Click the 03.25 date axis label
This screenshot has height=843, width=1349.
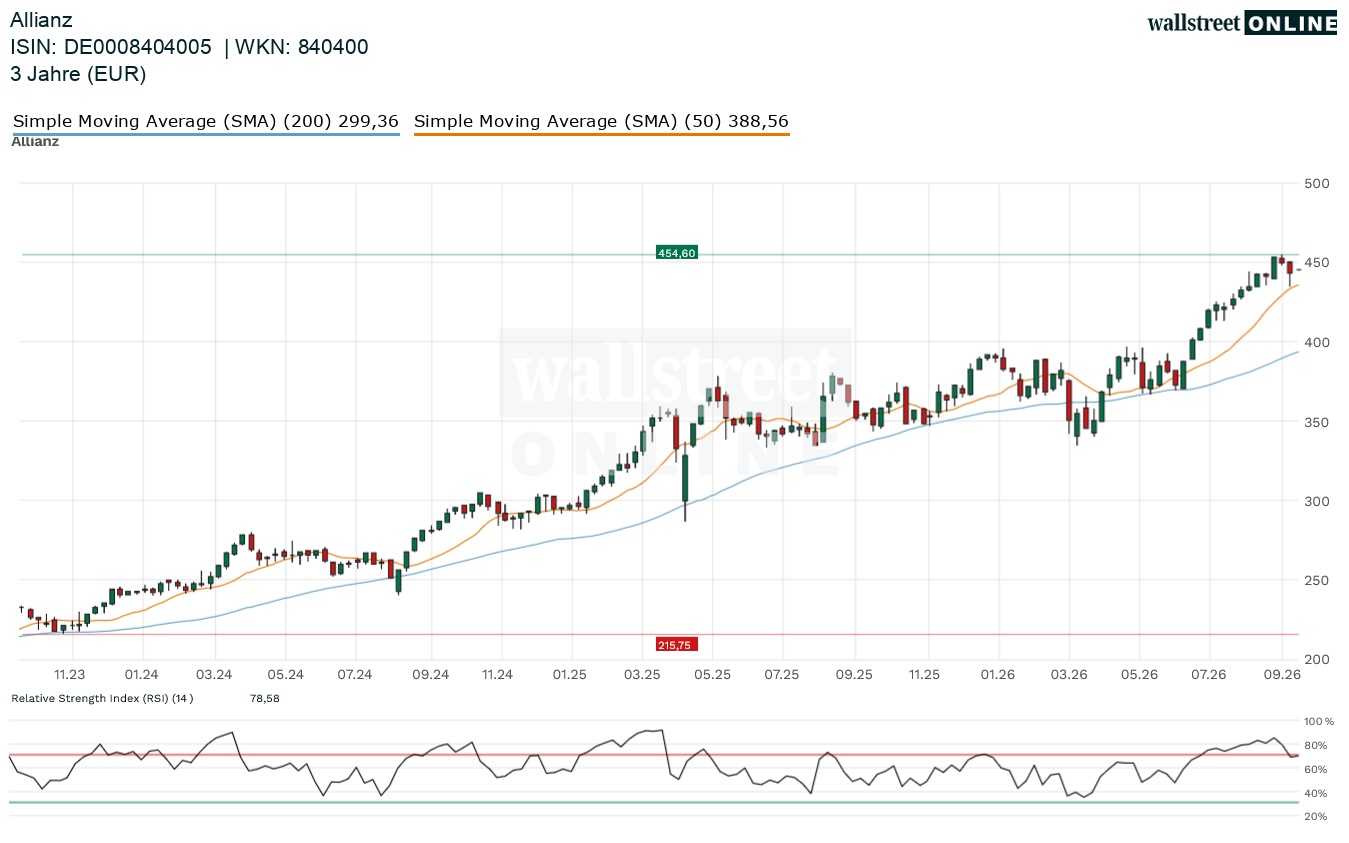641,675
